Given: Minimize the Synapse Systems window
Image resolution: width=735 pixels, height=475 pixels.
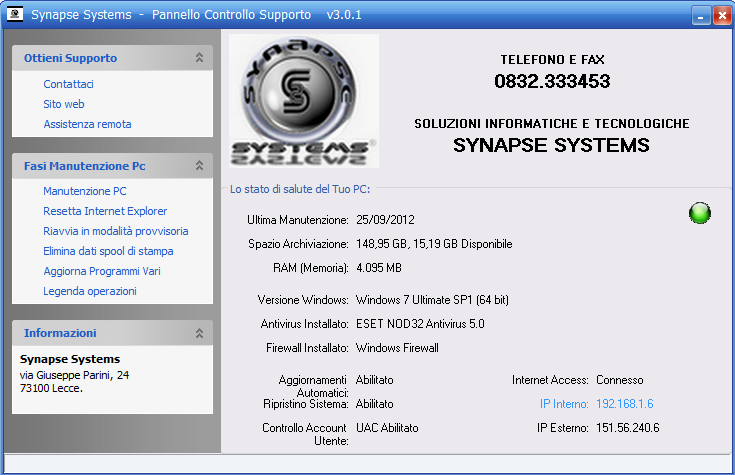Looking at the screenshot, I should click(701, 15).
